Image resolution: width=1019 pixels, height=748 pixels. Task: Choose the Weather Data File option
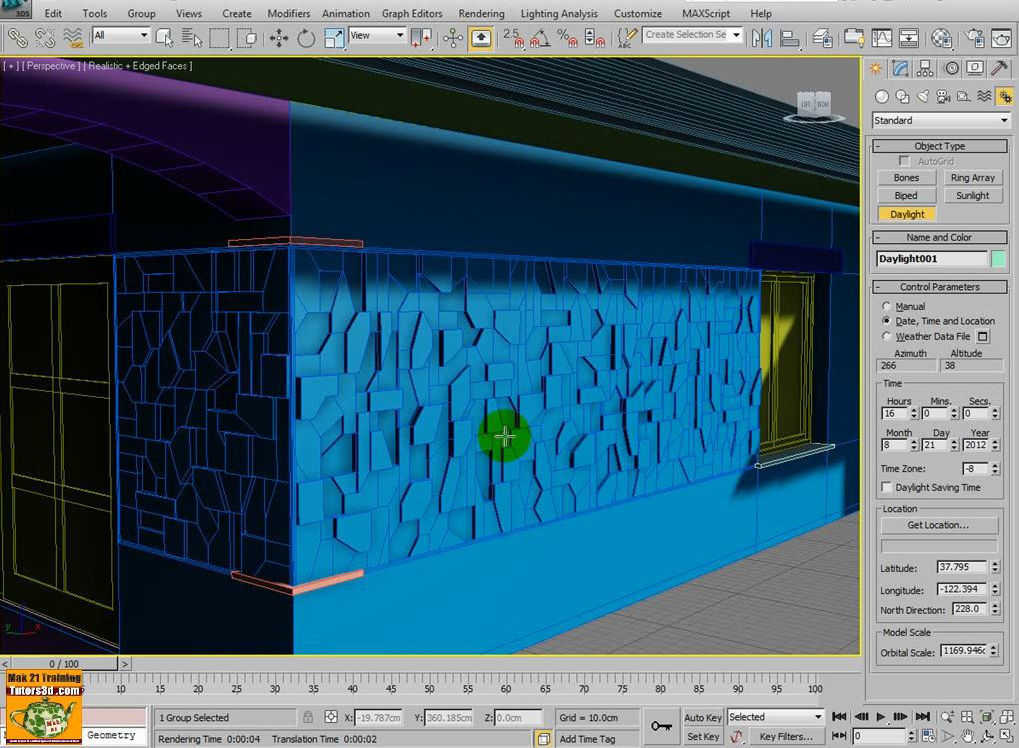(x=886, y=337)
